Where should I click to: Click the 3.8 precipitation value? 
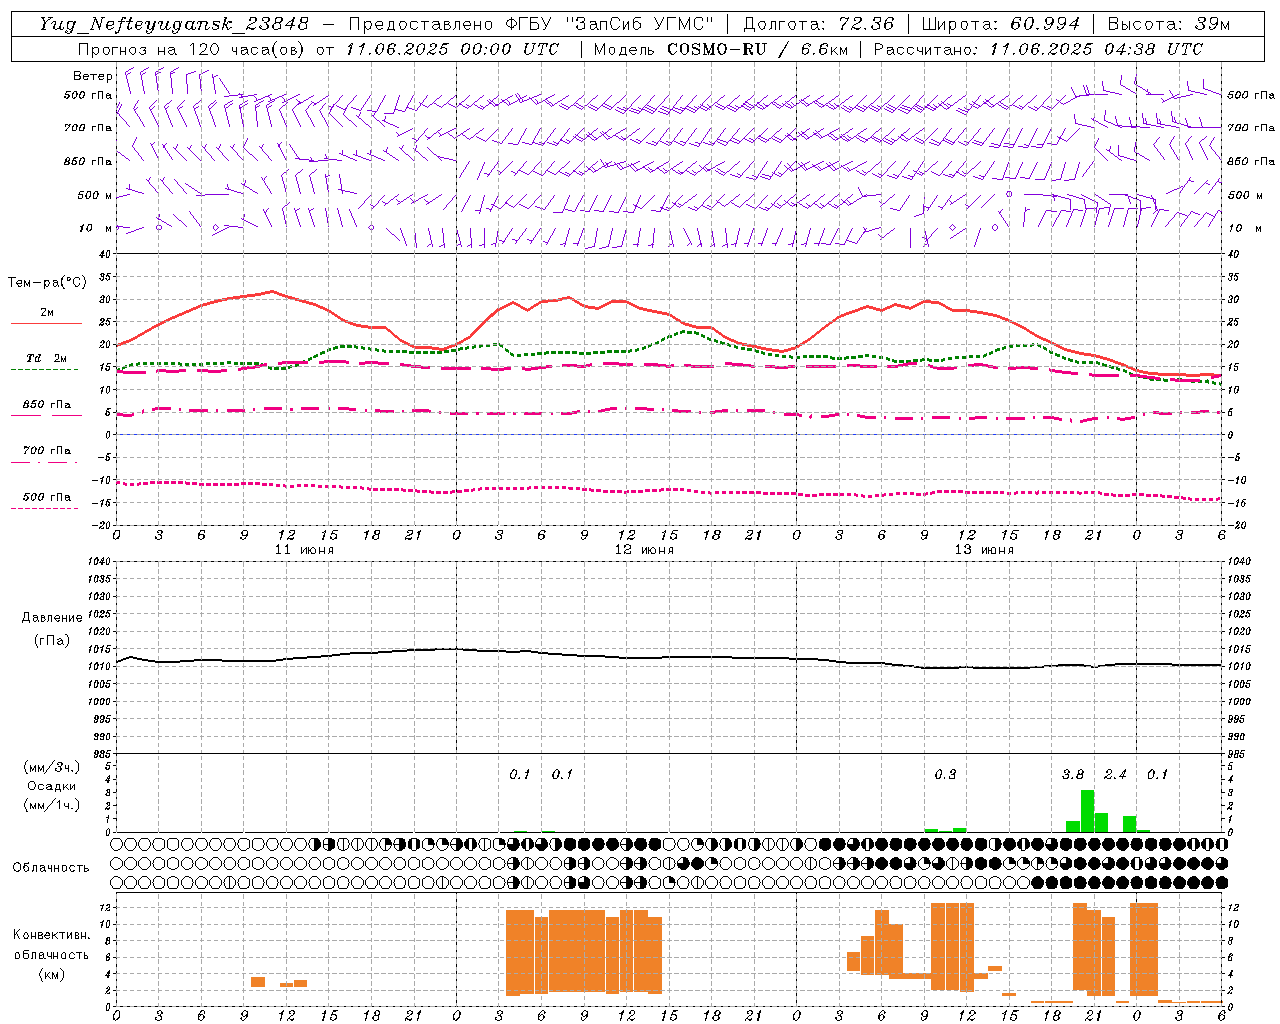pyautogui.click(x=1072, y=775)
